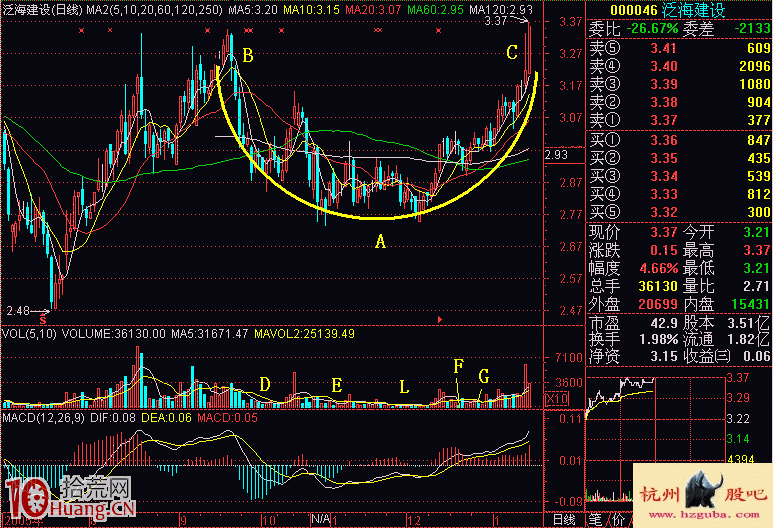Select the 卖② ask row with volume 904
The height and width of the screenshot is (528, 773).
pyautogui.click(x=679, y=102)
